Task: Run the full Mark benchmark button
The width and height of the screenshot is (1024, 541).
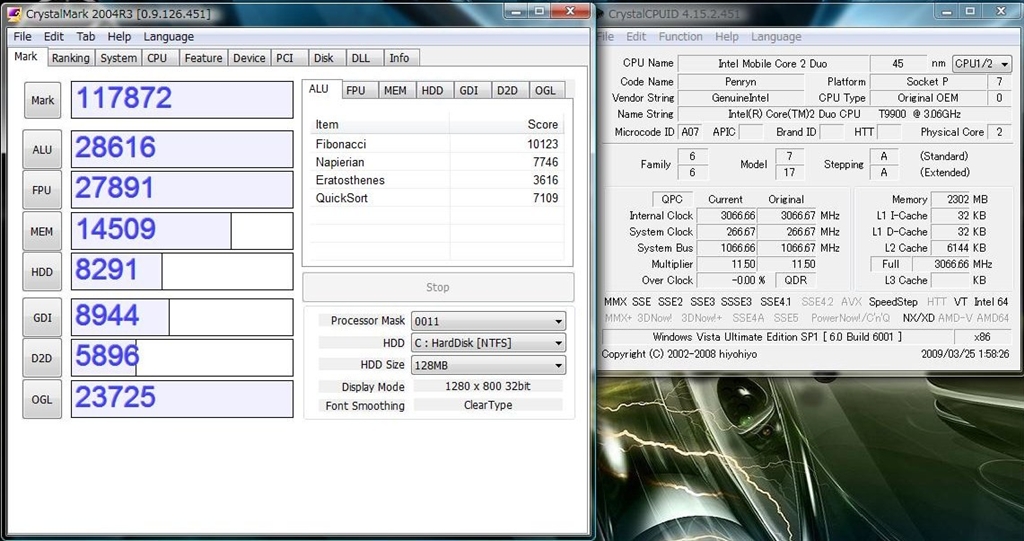Action: 43,100
